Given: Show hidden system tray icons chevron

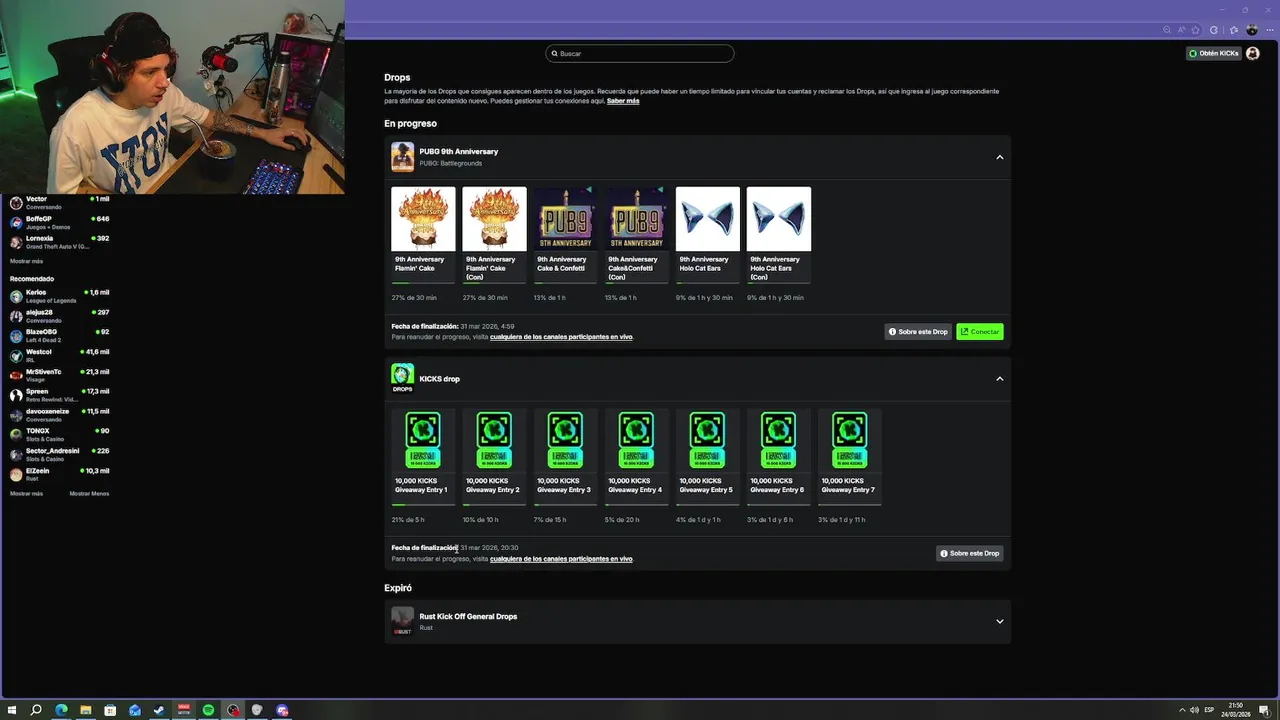Looking at the screenshot, I should click(x=1182, y=710).
